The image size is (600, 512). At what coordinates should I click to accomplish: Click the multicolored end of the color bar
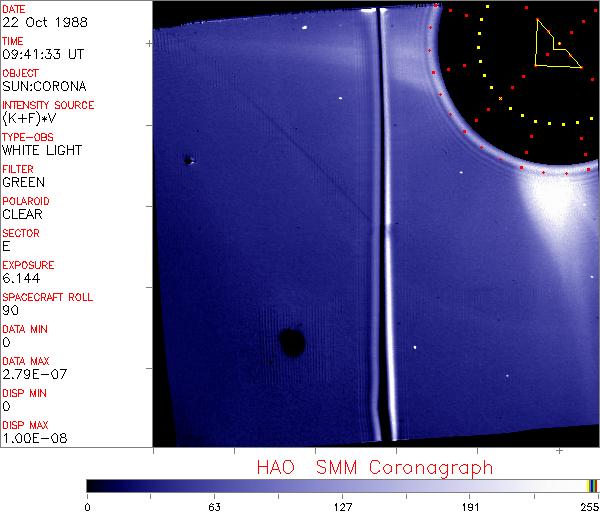(x=592, y=485)
